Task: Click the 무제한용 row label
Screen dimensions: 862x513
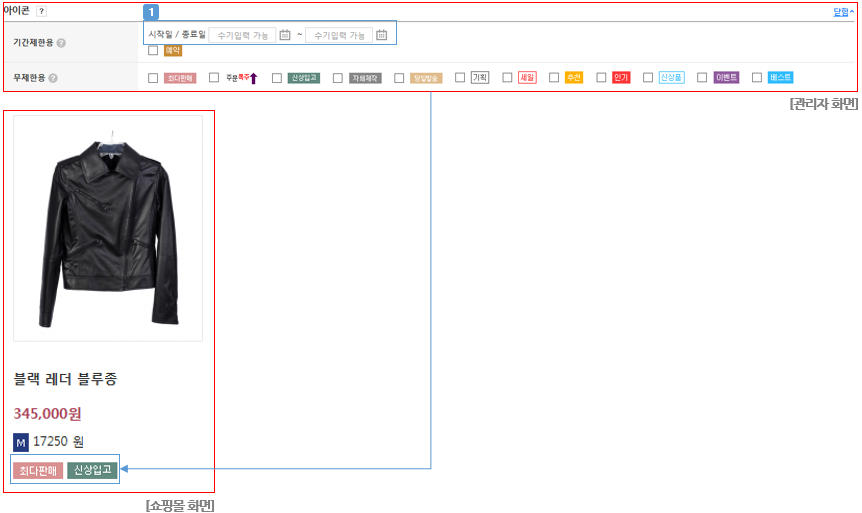Action: coord(29,78)
